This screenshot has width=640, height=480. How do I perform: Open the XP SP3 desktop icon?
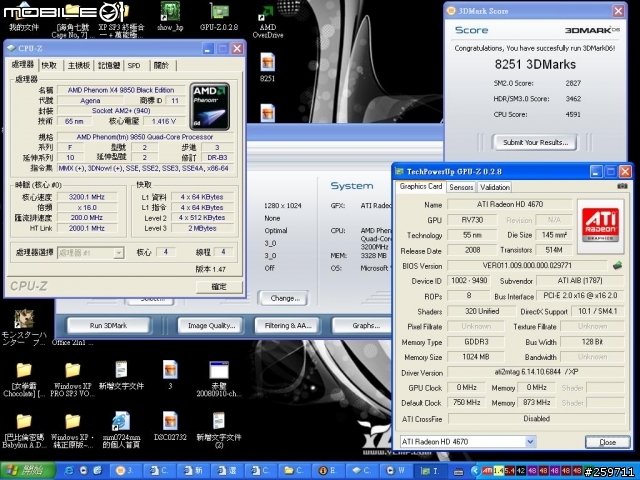[121, 20]
